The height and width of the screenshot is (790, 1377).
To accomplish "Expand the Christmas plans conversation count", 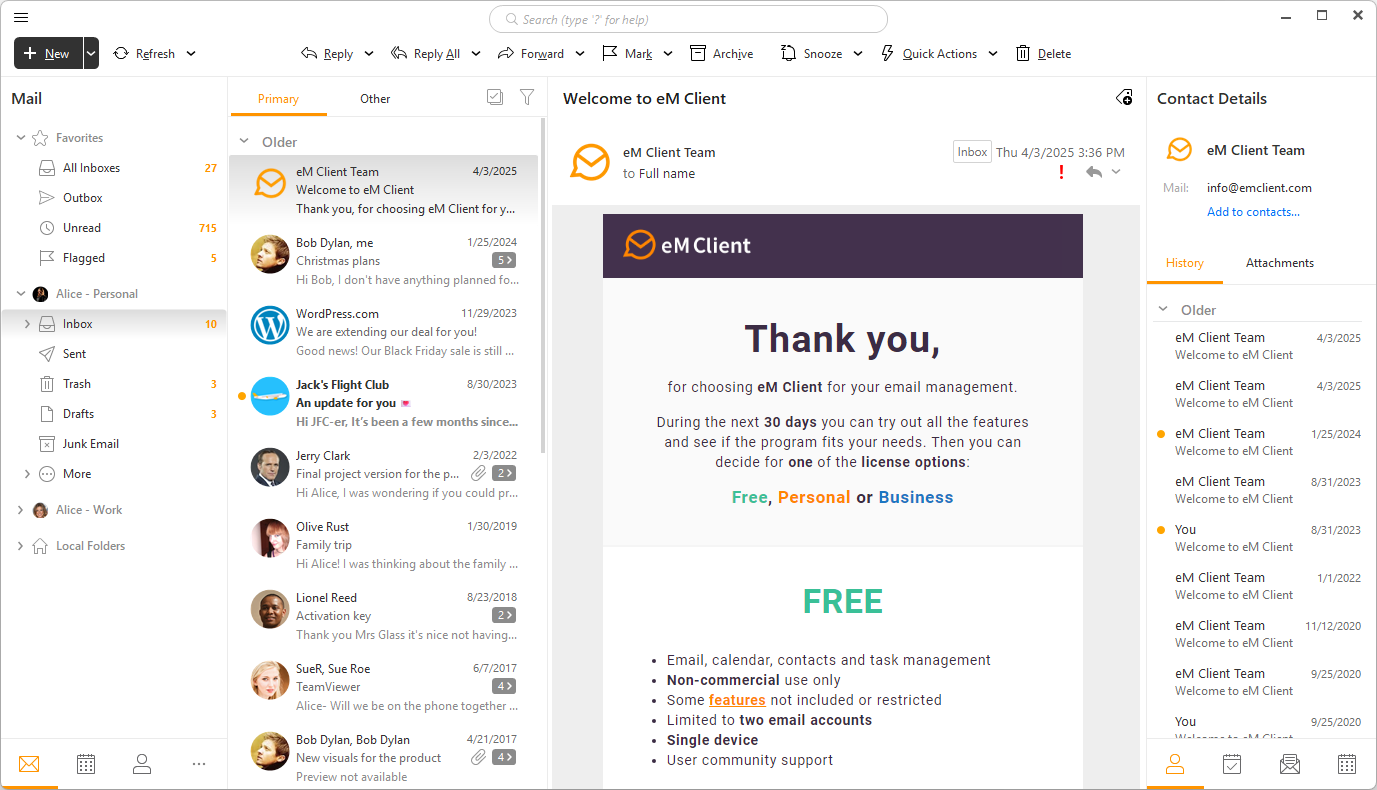I will tap(504, 260).
